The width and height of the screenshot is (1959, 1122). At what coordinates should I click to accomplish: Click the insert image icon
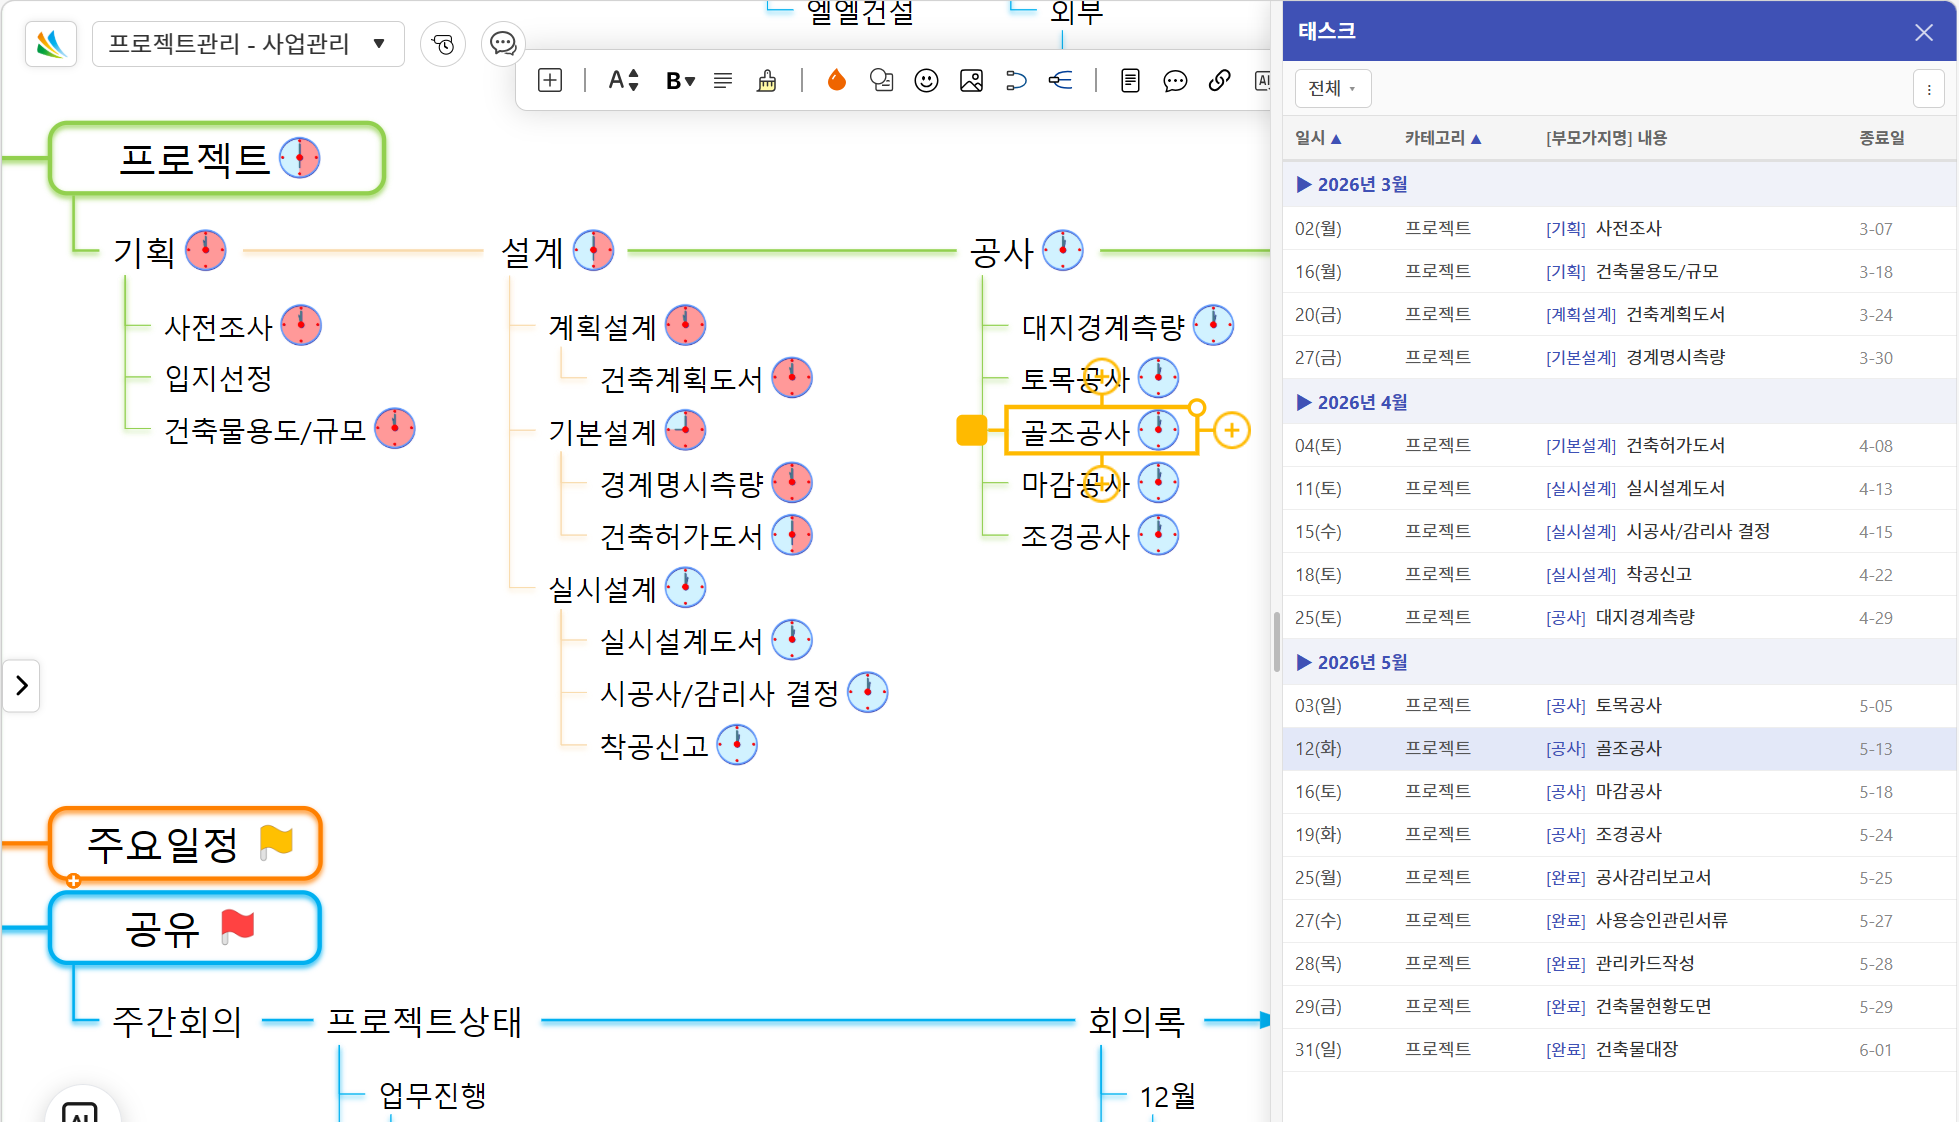click(971, 81)
